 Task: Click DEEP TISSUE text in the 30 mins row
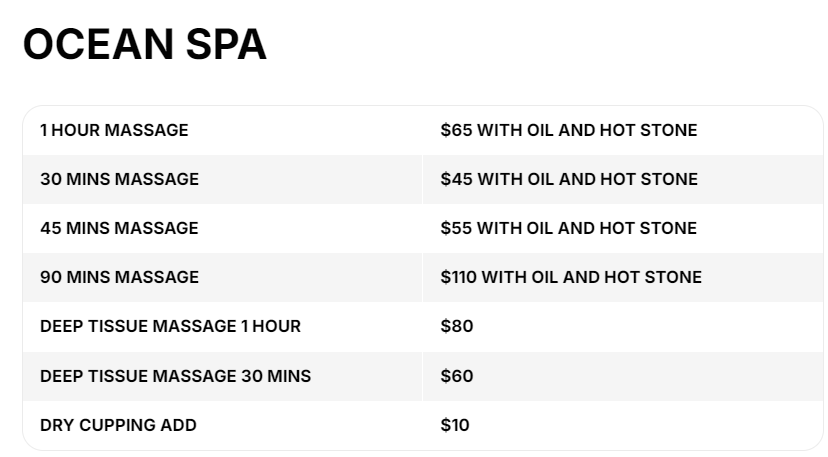(x=85, y=376)
